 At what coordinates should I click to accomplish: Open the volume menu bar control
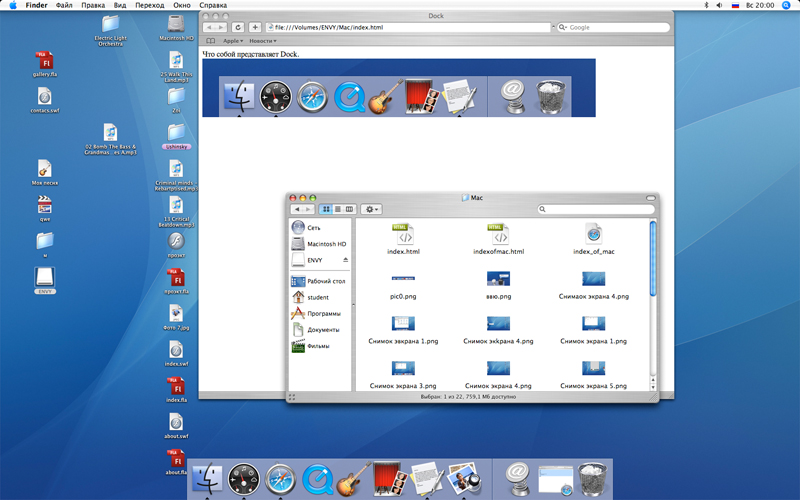pos(719,5)
